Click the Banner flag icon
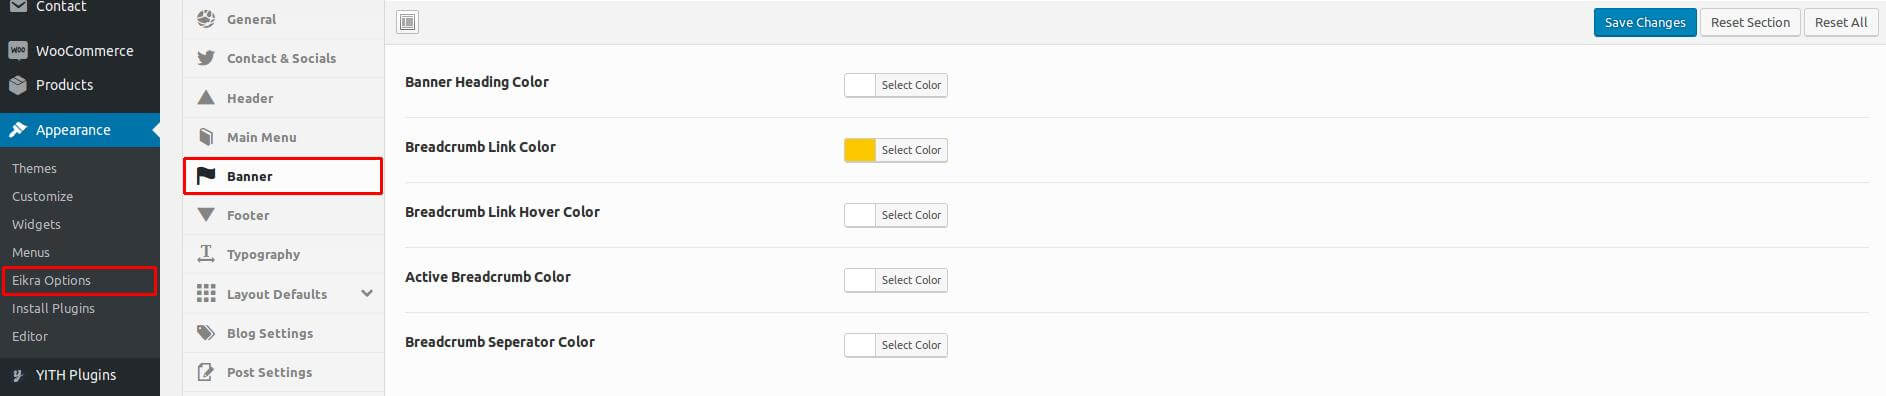Viewport: 1886px width, 396px height. (x=206, y=176)
